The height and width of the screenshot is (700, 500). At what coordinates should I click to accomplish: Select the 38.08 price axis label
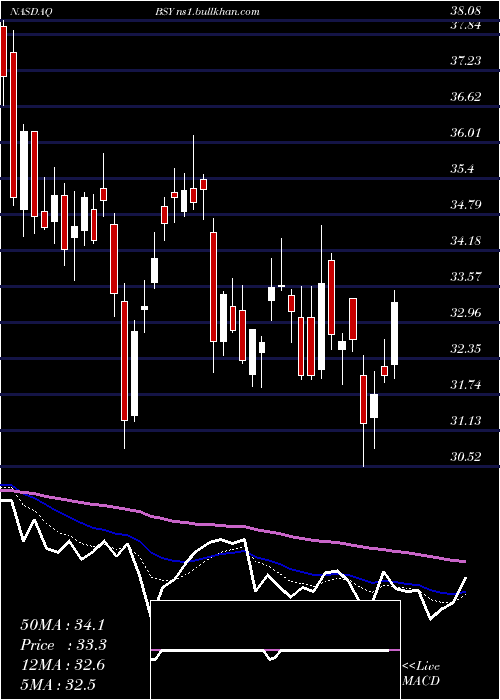coord(465,10)
